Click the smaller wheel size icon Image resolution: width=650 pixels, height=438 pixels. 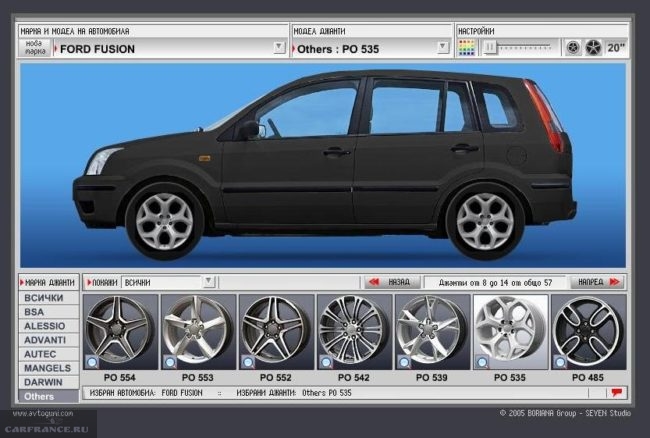click(x=573, y=48)
